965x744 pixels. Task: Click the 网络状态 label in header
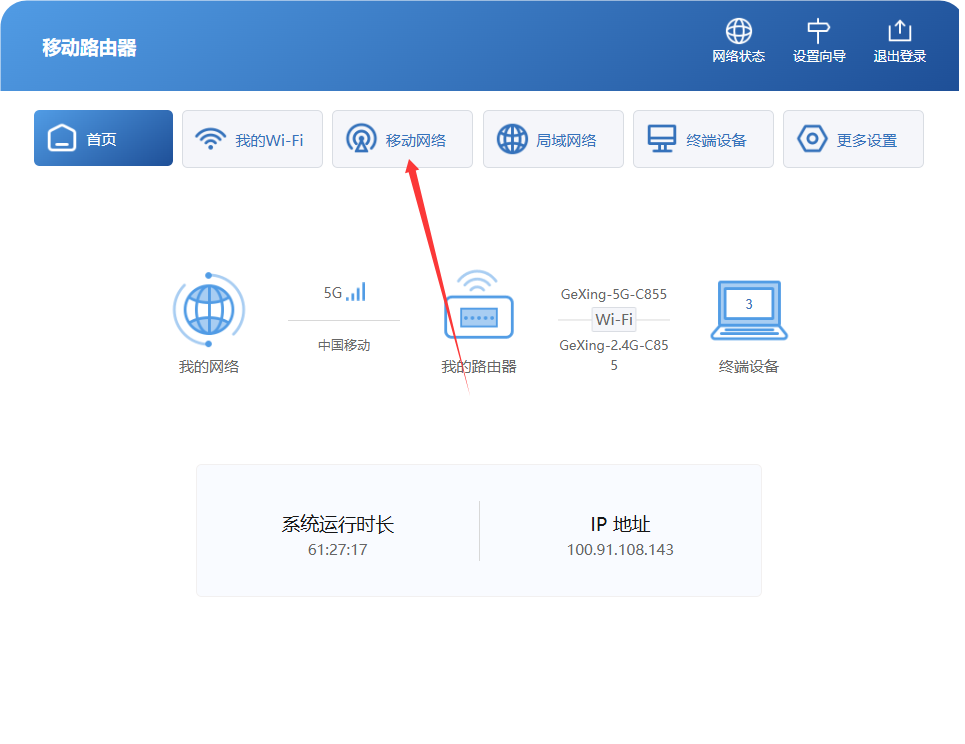tap(739, 57)
